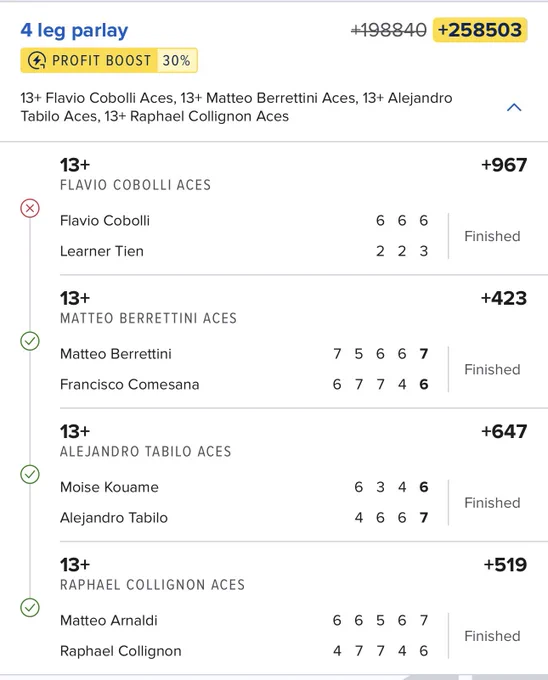Open the Matteo Berrettini player name
The width and height of the screenshot is (548, 680).
pos(116,354)
